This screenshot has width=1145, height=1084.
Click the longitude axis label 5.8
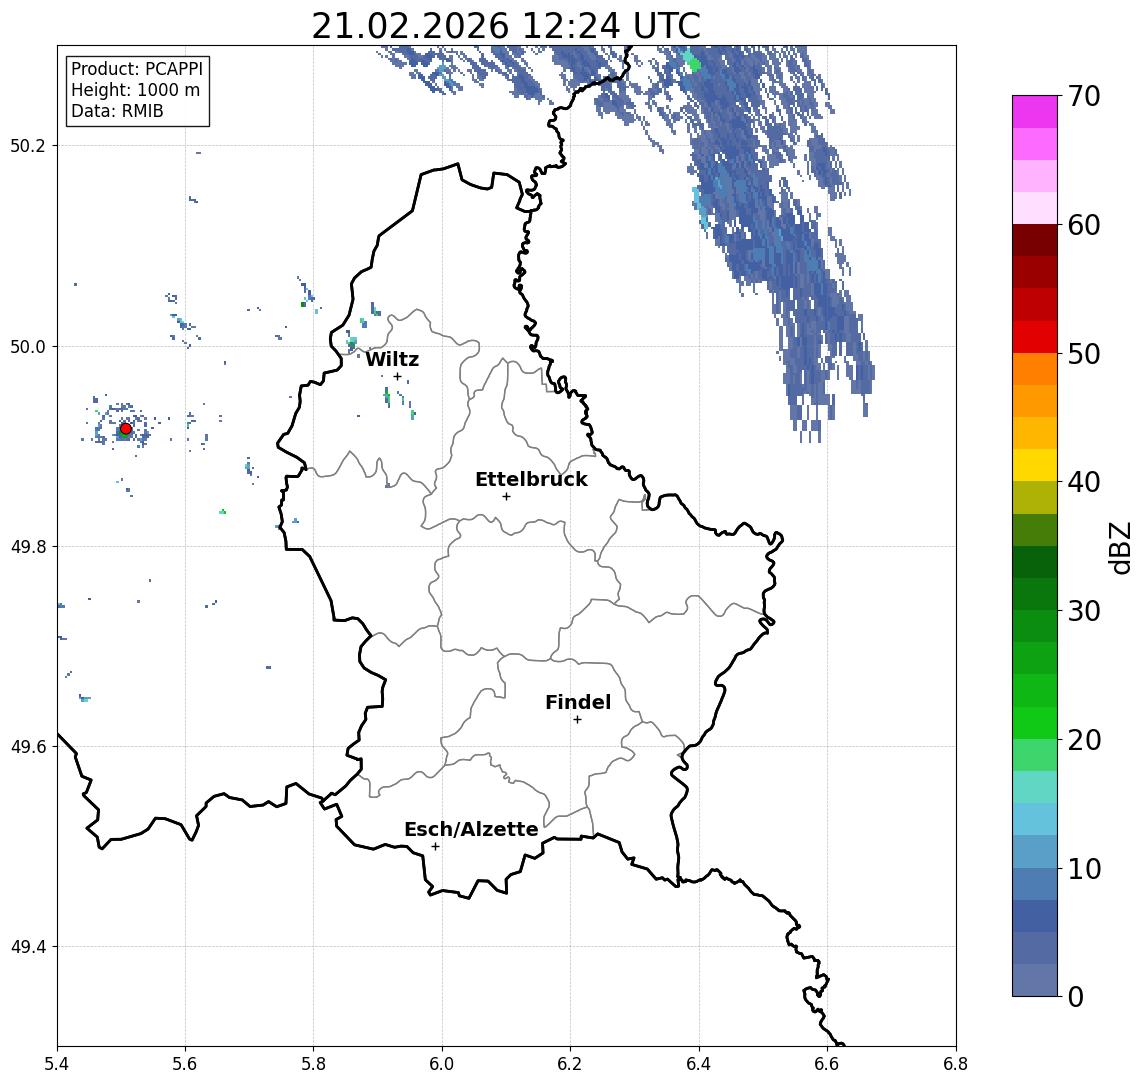[x=313, y=1064]
